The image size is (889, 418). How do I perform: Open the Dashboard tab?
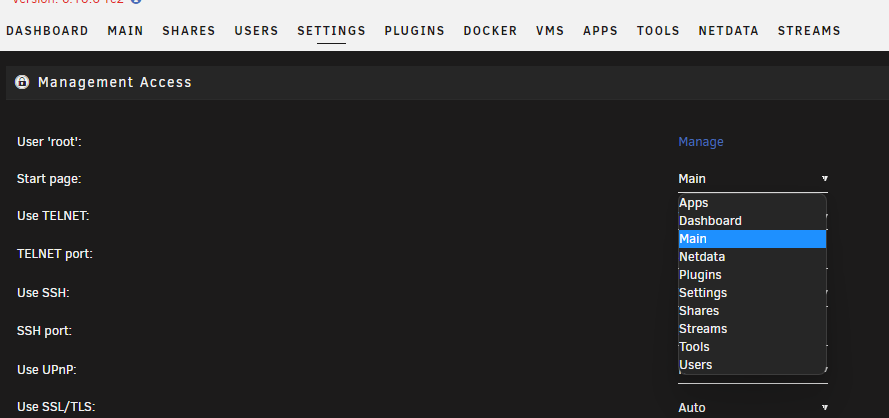(x=47, y=31)
